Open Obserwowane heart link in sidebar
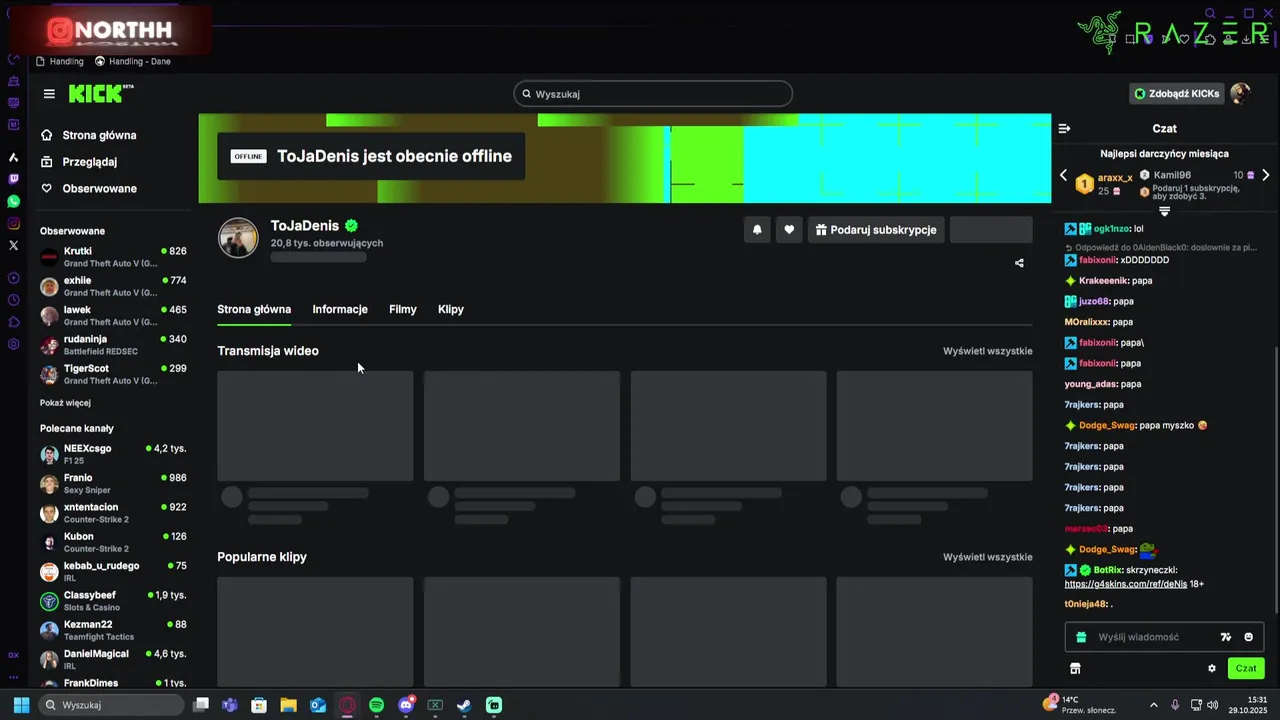 click(x=89, y=189)
